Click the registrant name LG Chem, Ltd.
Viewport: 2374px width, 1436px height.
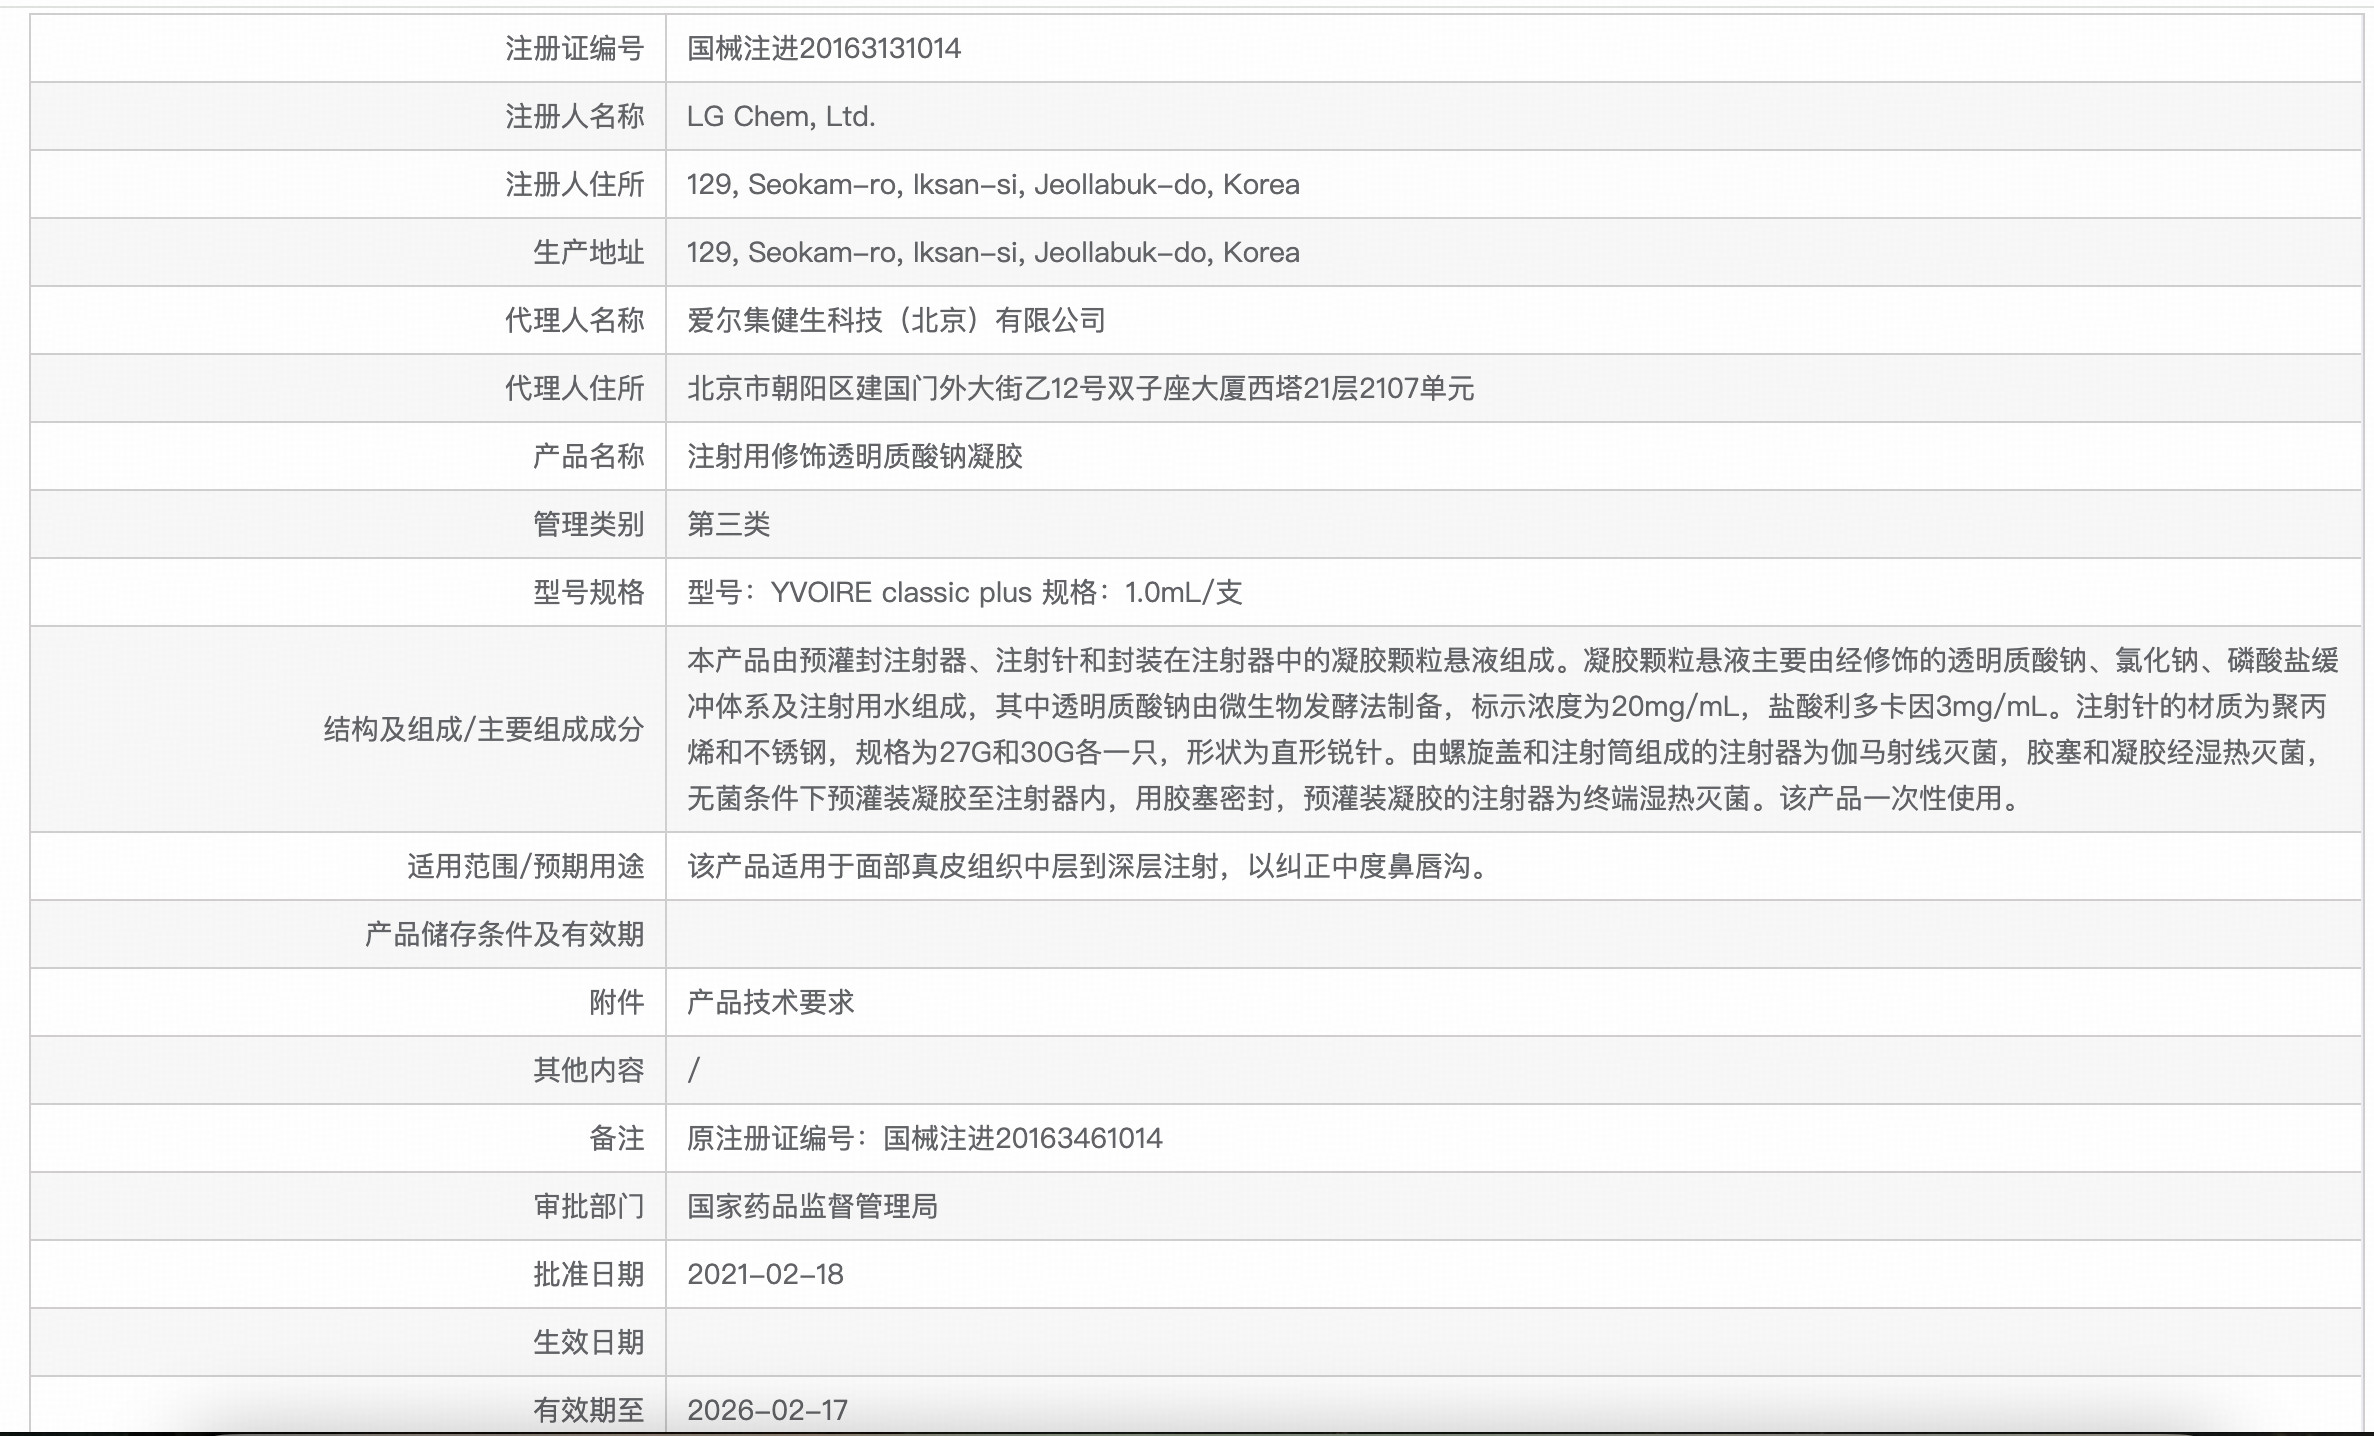pyautogui.click(x=780, y=116)
